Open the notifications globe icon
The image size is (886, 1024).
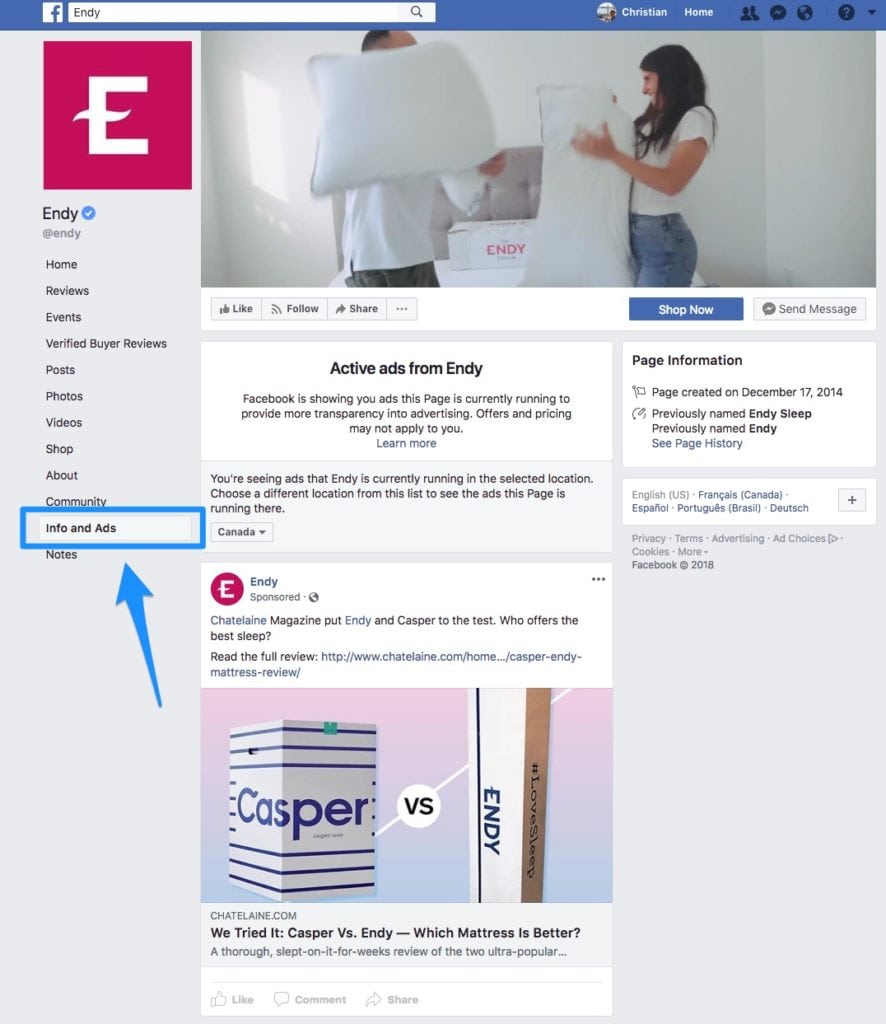[805, 12]
